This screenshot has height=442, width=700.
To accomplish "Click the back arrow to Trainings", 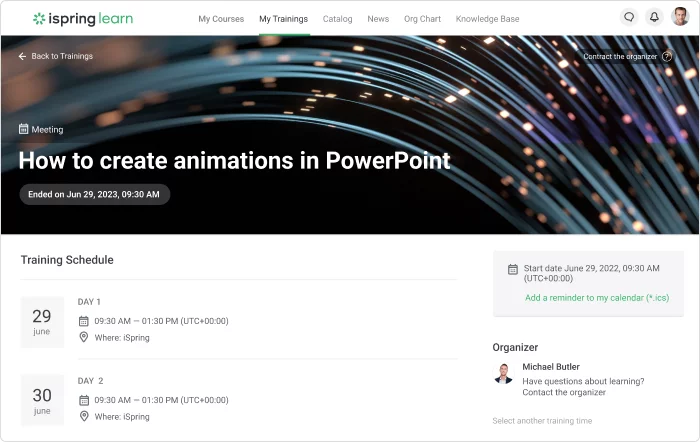I will click(22, 56).
